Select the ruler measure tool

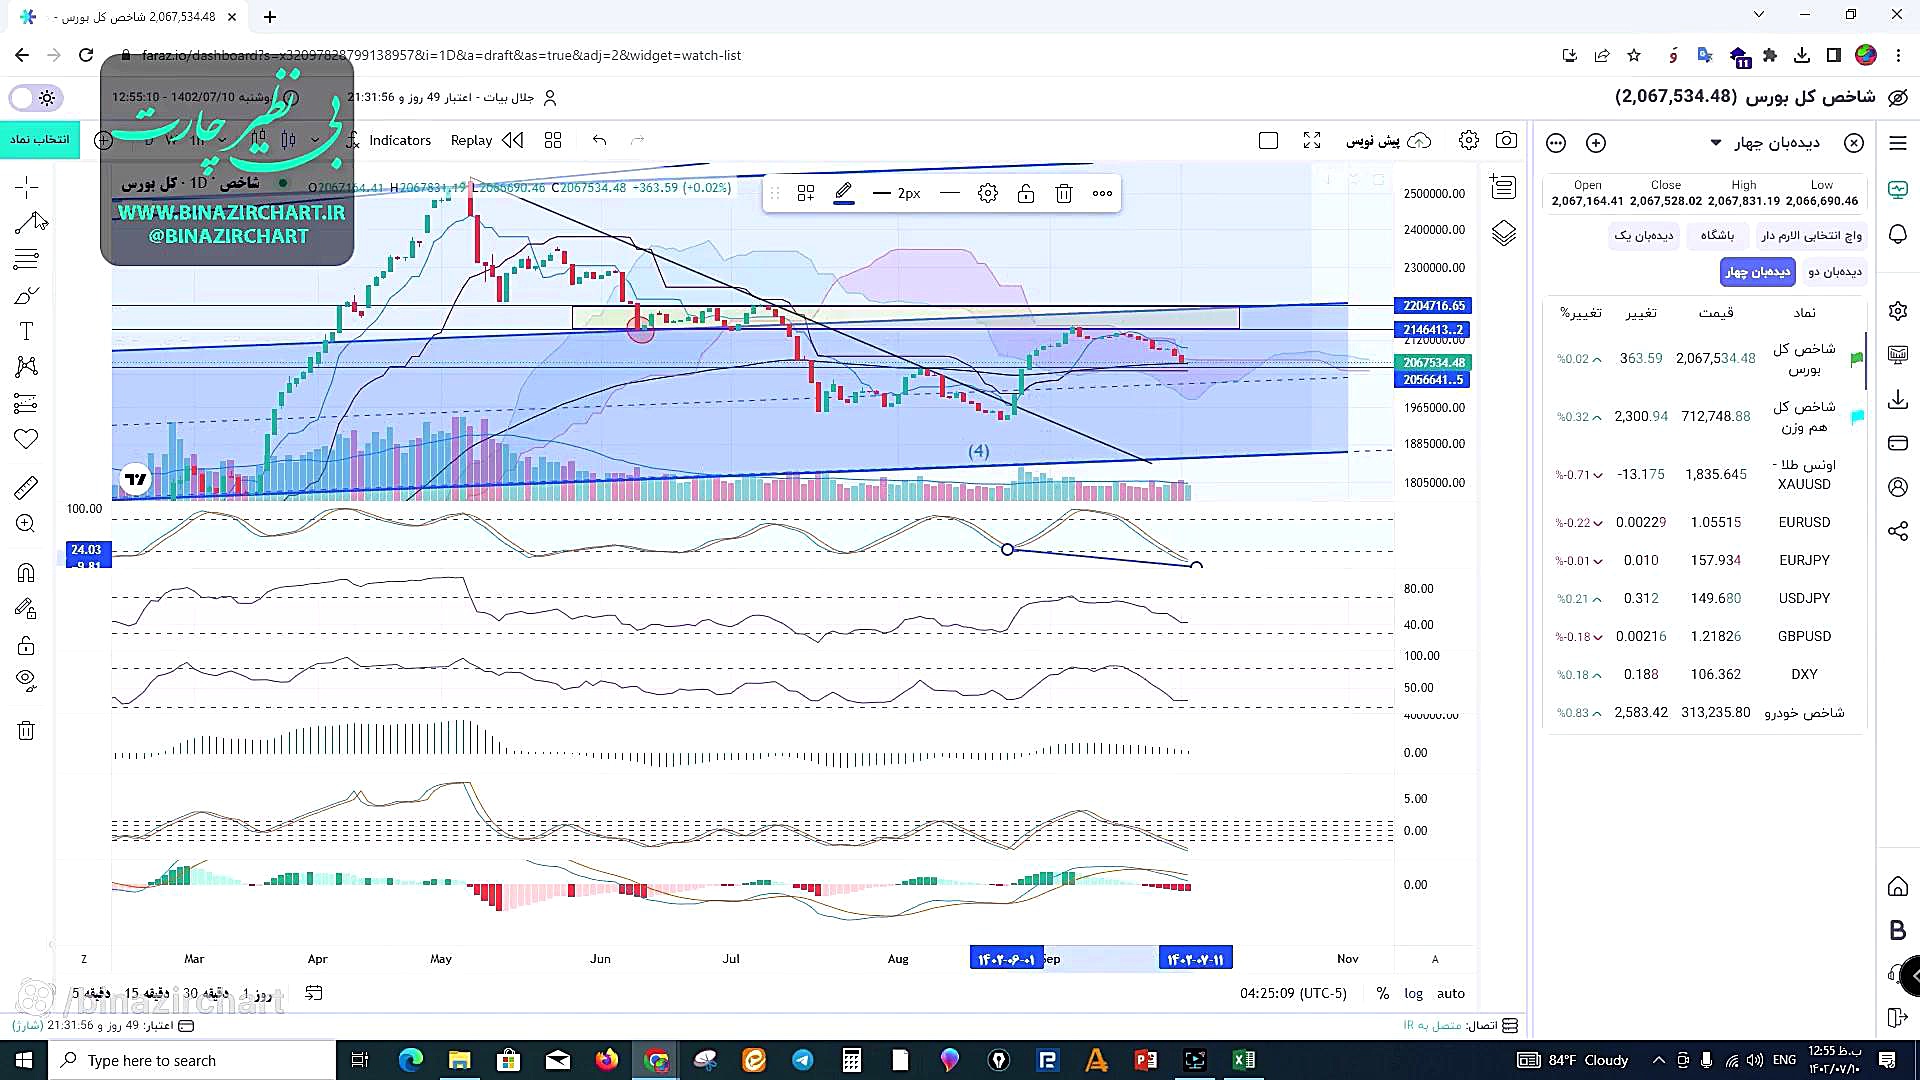[26, 488]
